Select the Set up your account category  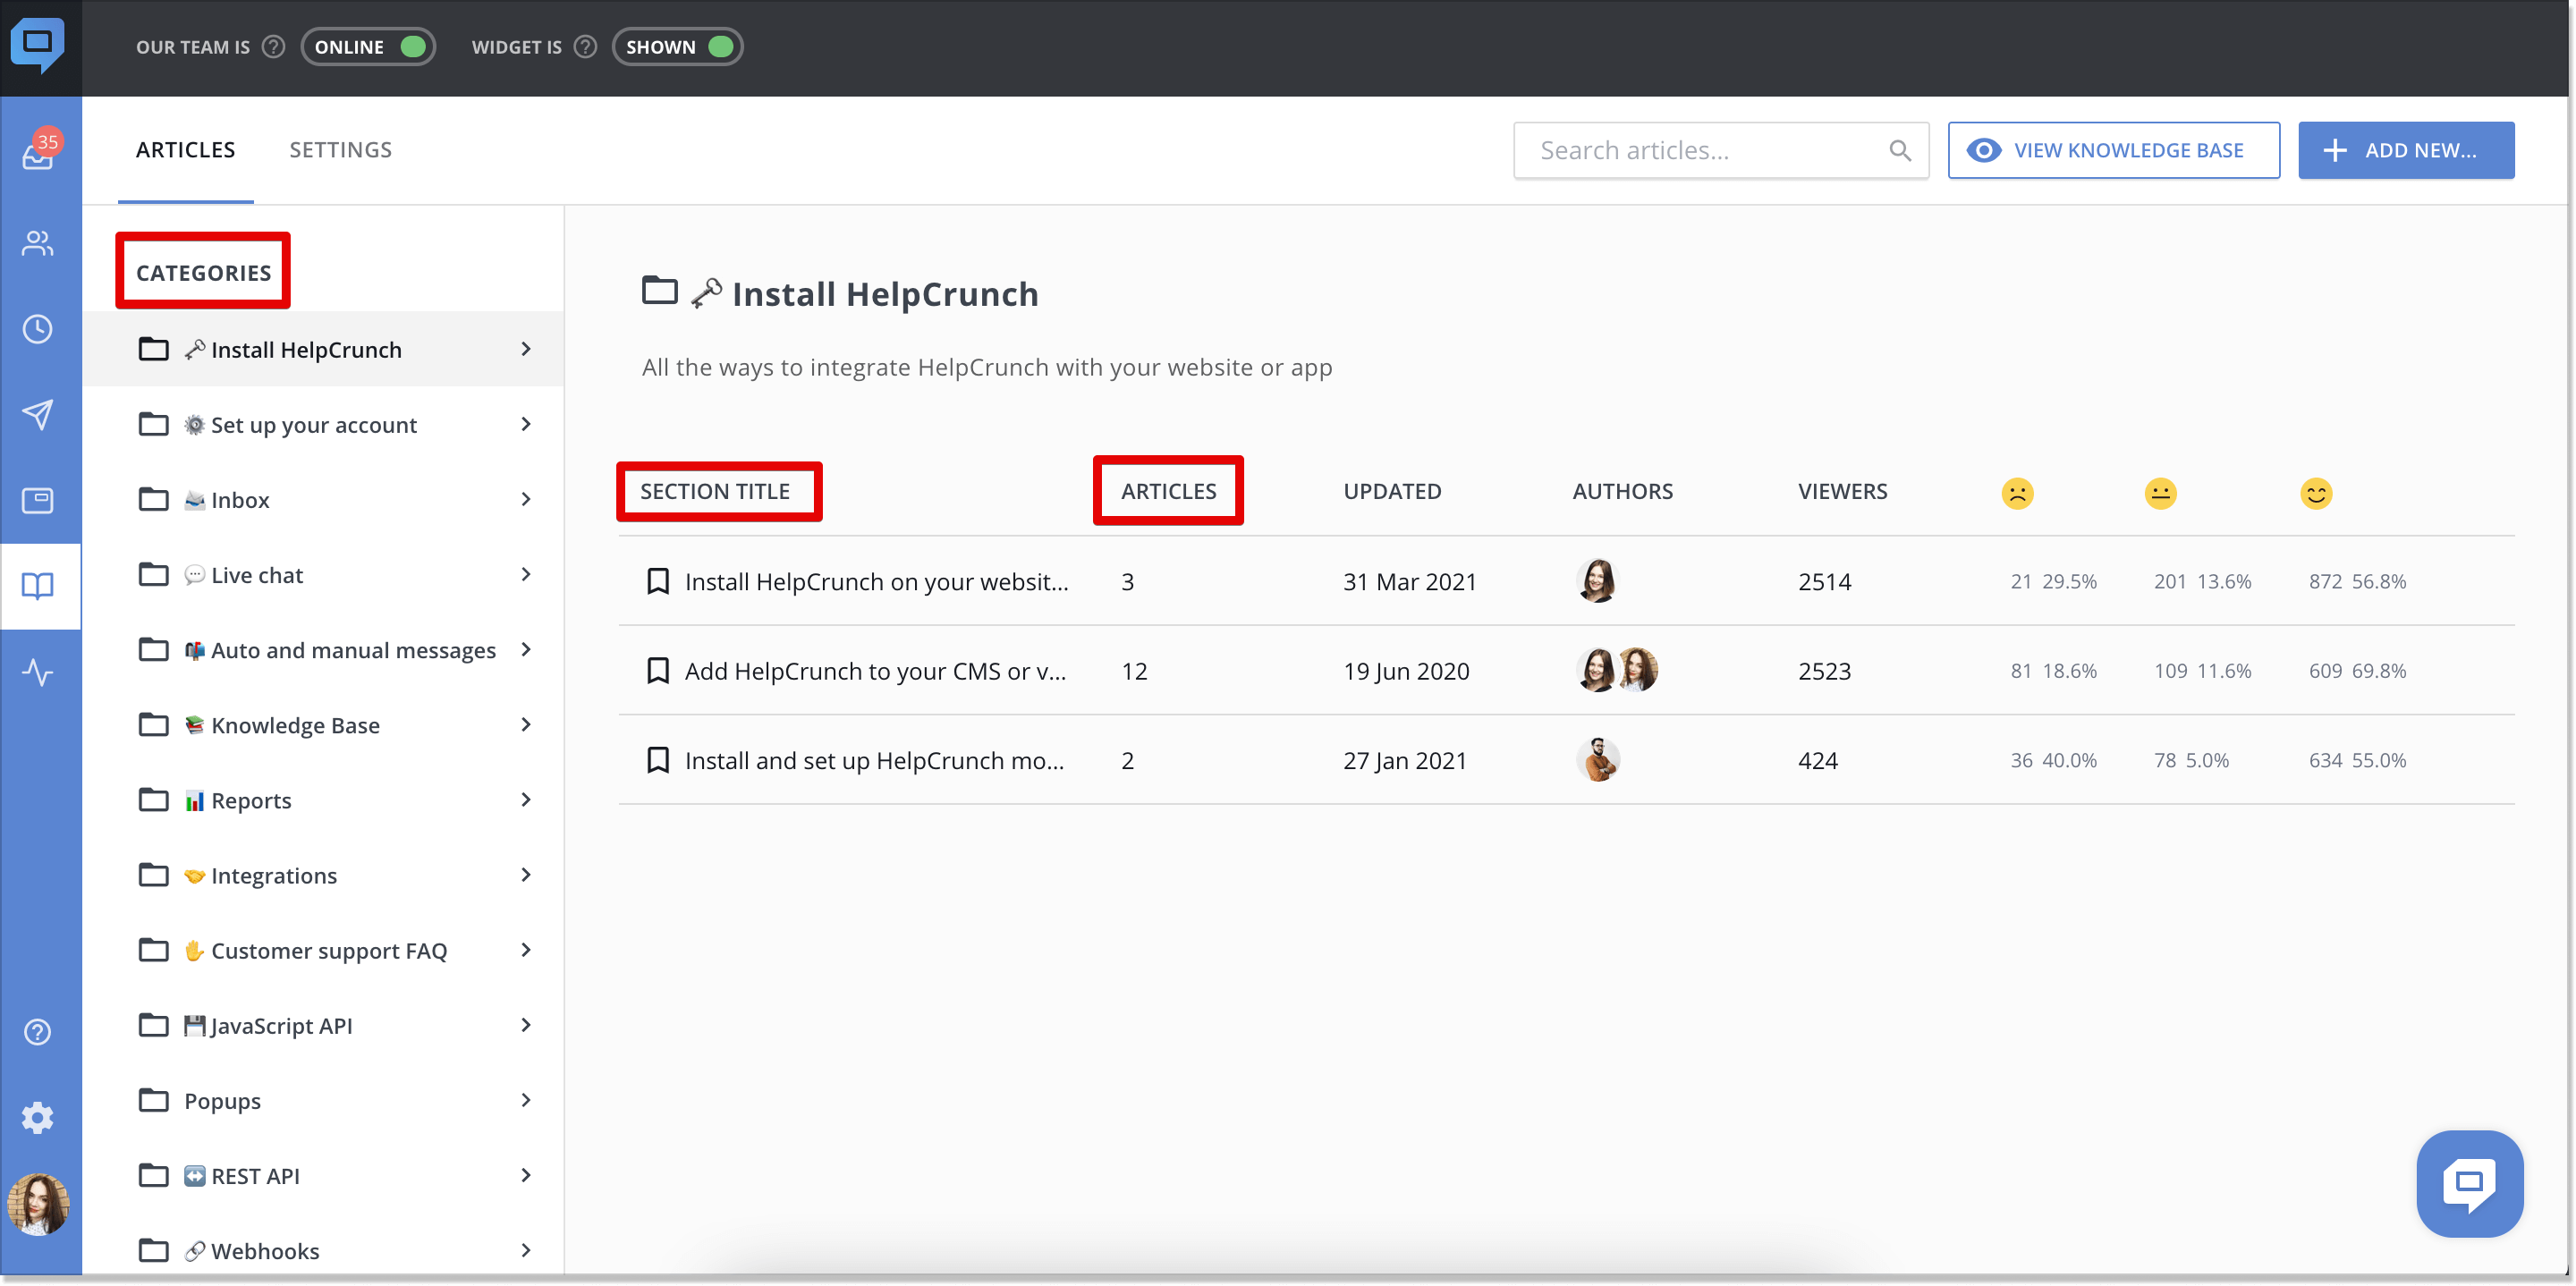pyautogui.click(x=323, y=424)
